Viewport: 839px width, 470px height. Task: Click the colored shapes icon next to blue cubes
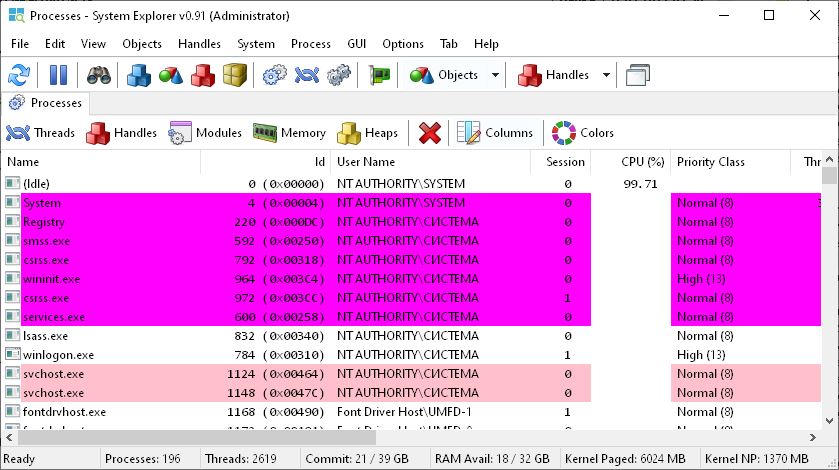[x=171, y=75]
